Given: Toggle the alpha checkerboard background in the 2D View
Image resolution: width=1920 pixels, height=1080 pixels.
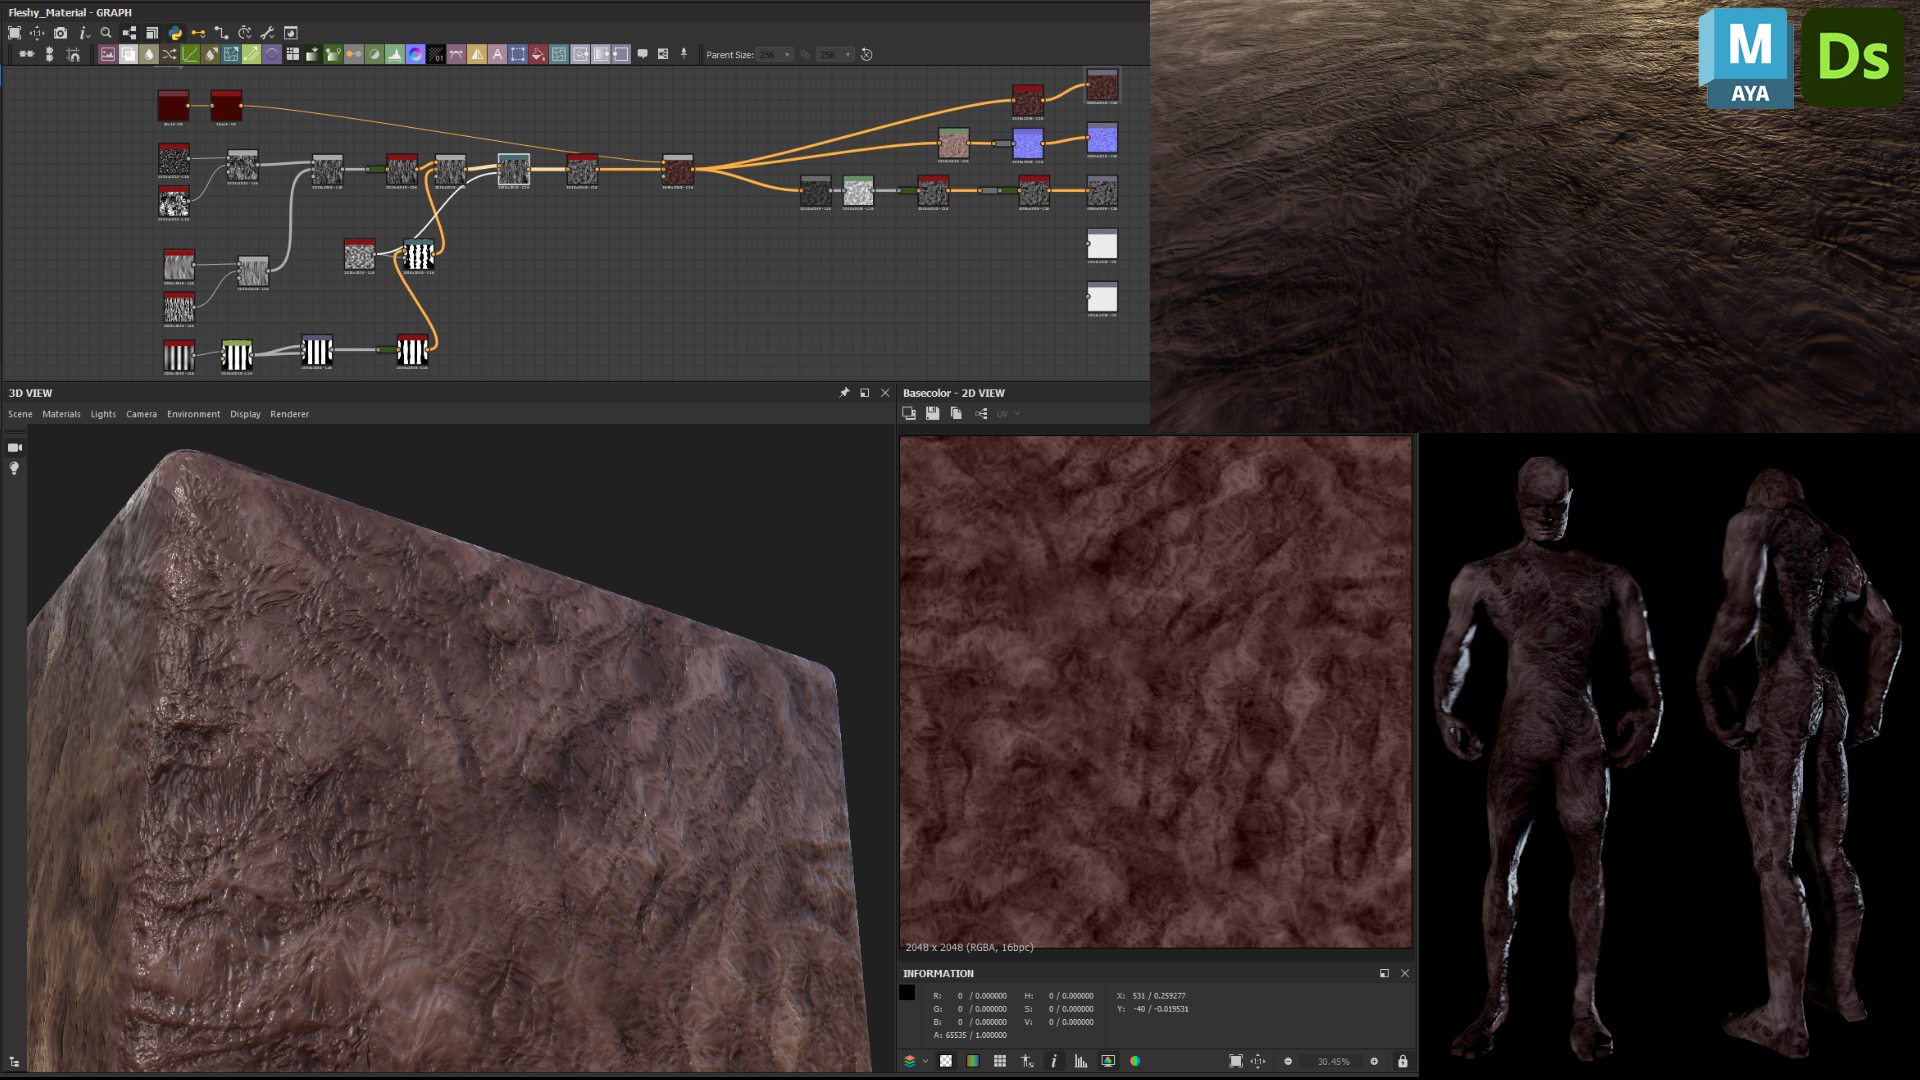Looking at the screenshot, I should point(946,1062).
